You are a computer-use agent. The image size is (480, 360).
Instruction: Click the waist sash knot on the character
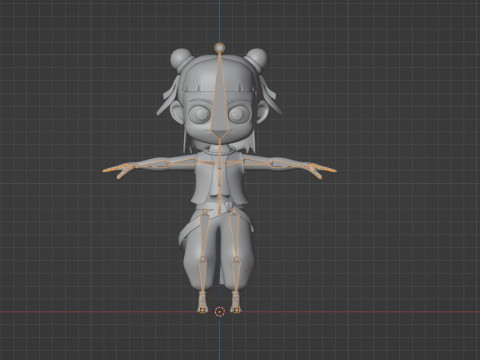[x=228, y=206]
